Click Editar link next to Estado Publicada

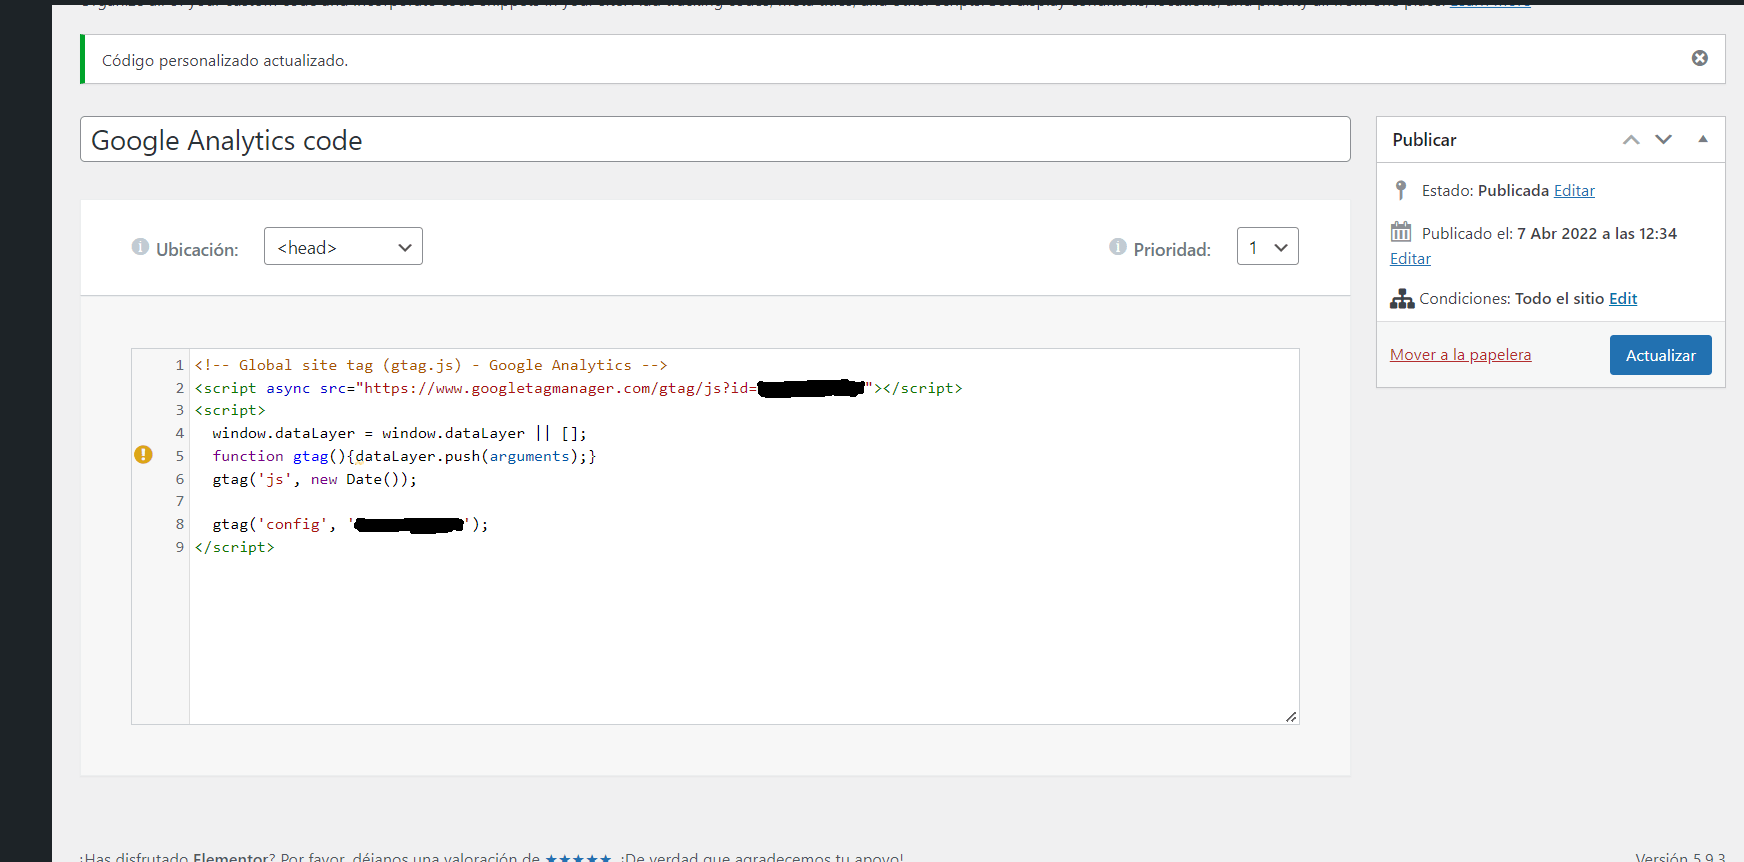tap(1574, 190)
